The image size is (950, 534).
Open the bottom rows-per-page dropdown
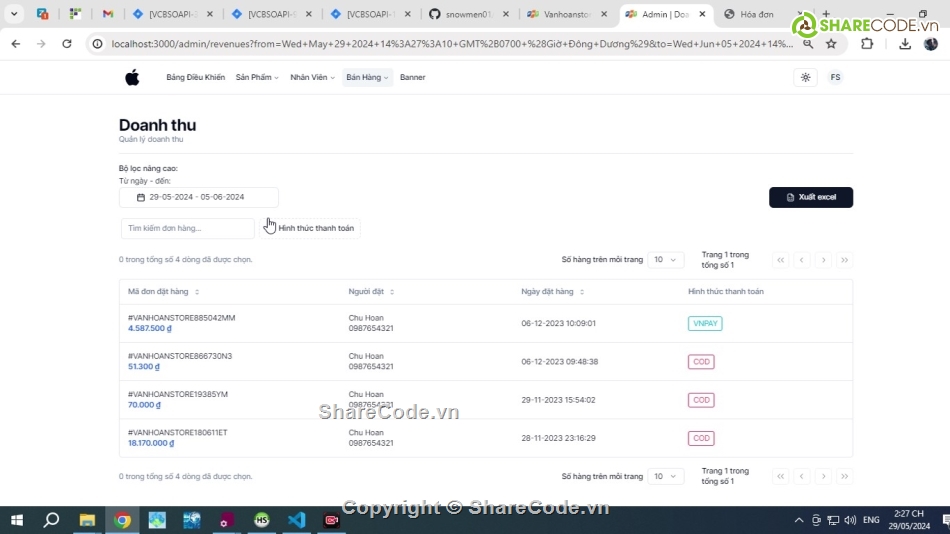665,476
